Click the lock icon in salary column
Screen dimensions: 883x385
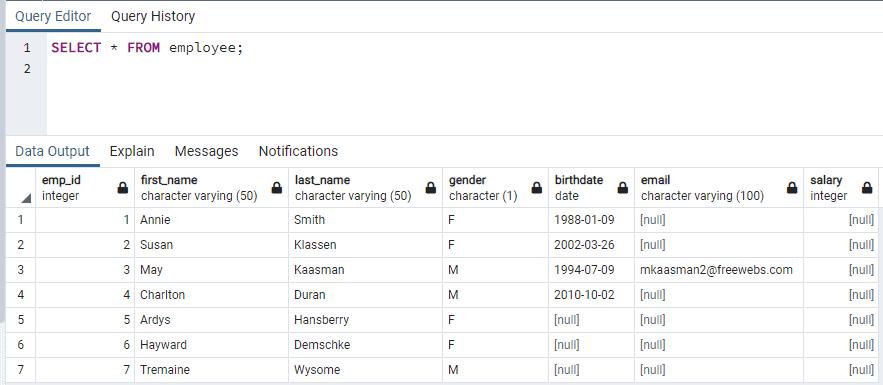pyautogui.click(x=867, y=188)
